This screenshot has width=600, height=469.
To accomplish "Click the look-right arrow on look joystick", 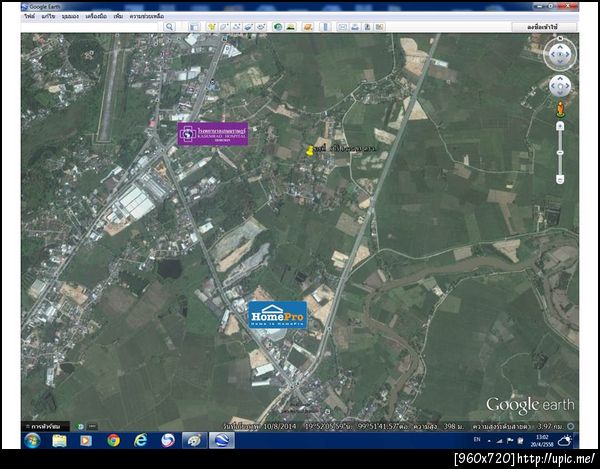I will [x=567, y=54].
